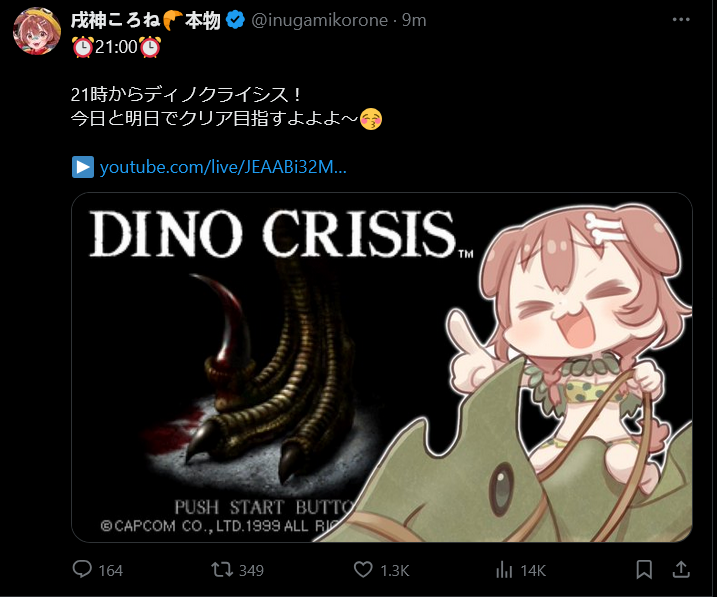The image size is (717, 597).
Task: Like the post using the heart icon
Action: click(364, 570)
